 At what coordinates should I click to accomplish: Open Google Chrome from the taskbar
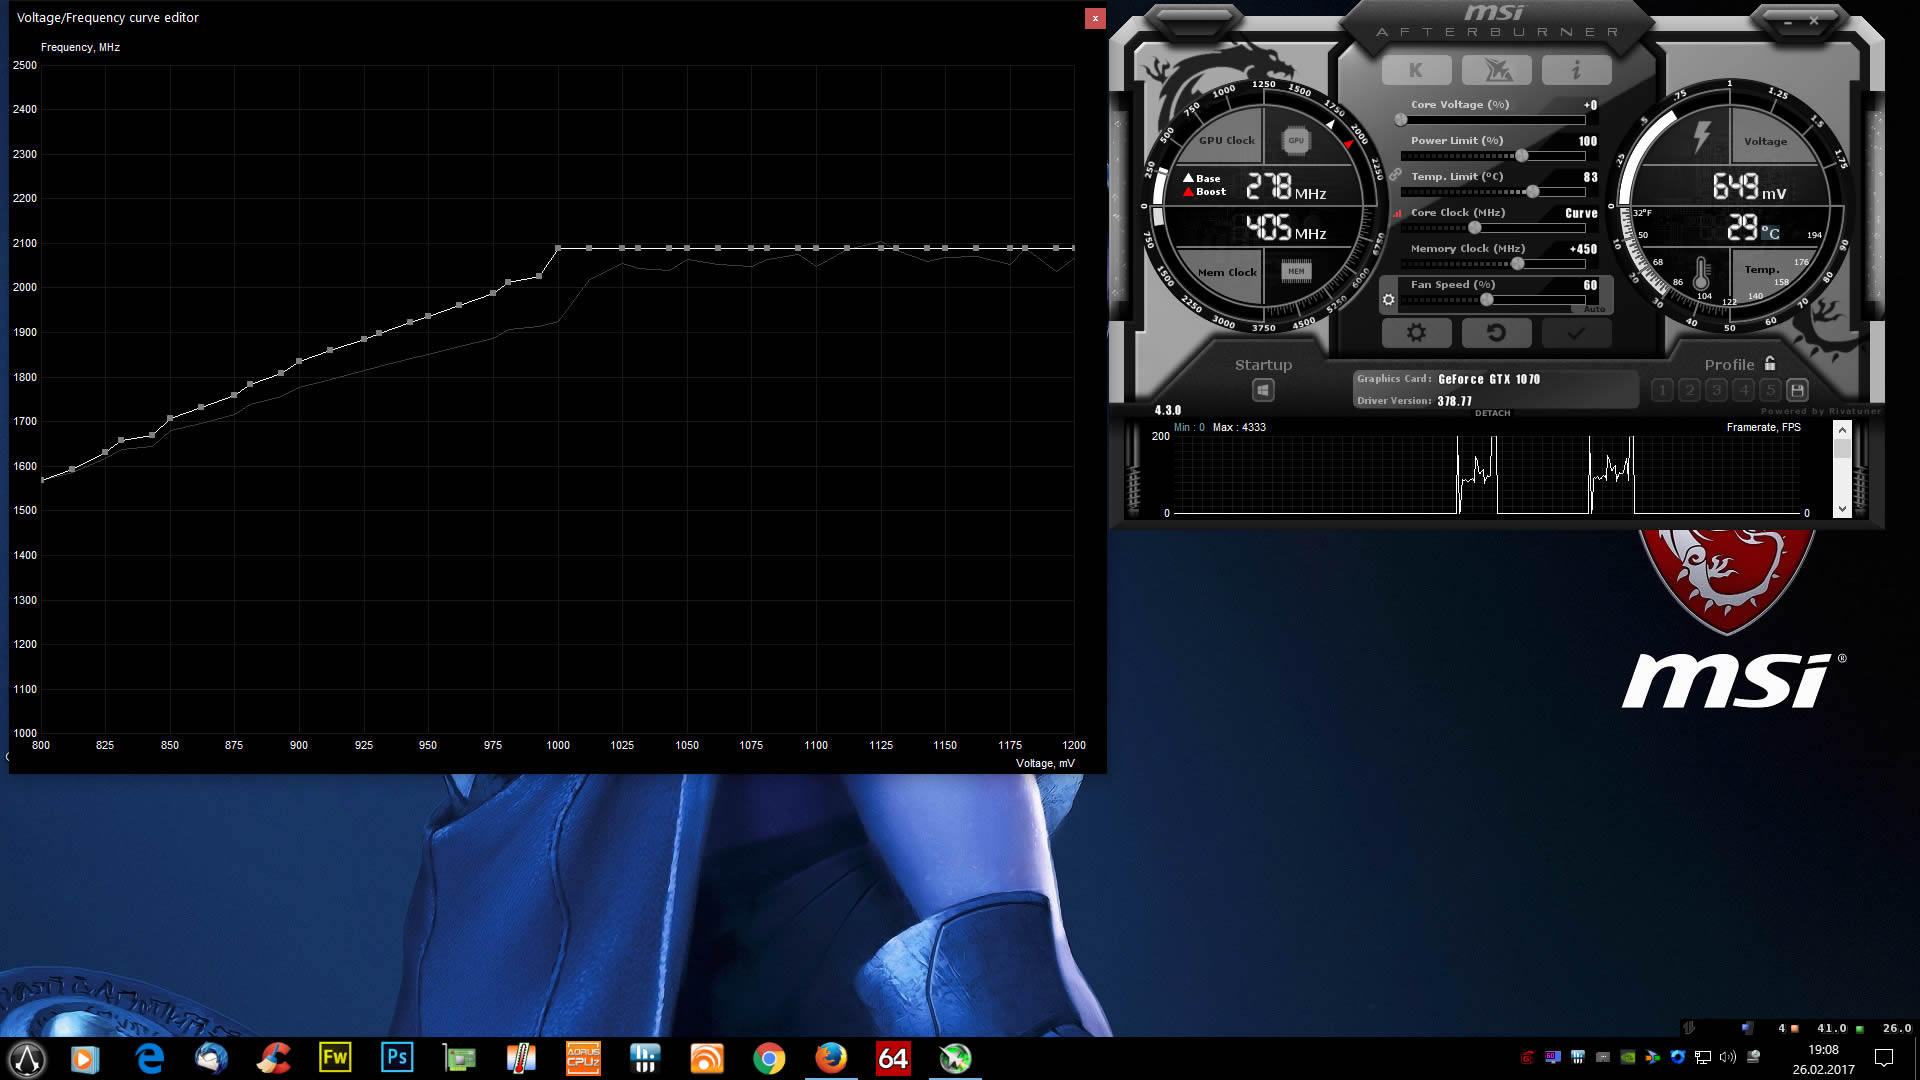tap(769, 1057)
